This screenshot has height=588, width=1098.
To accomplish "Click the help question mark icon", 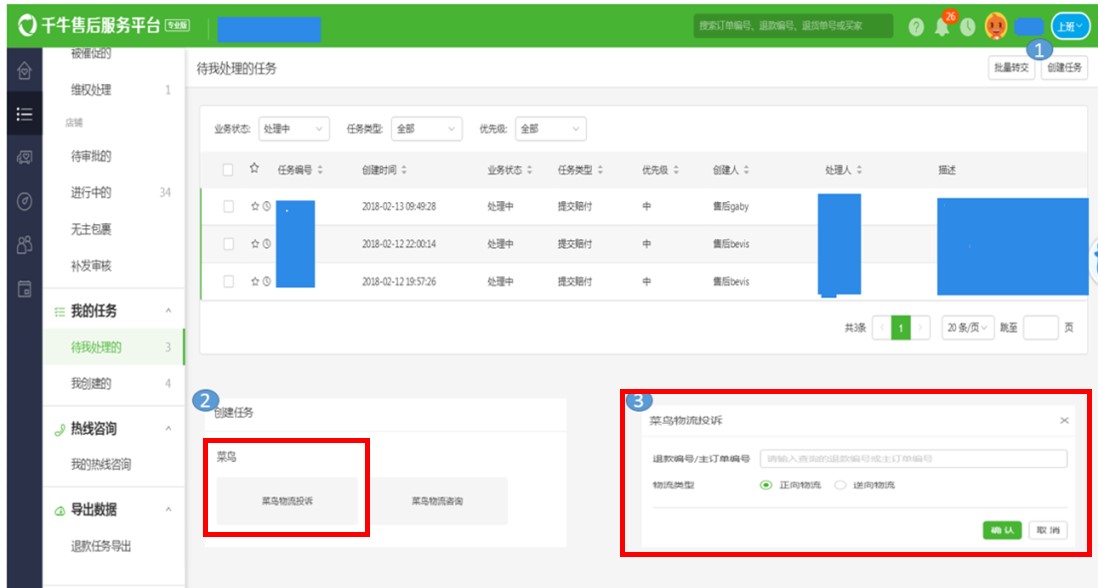I will pos(915,27).
